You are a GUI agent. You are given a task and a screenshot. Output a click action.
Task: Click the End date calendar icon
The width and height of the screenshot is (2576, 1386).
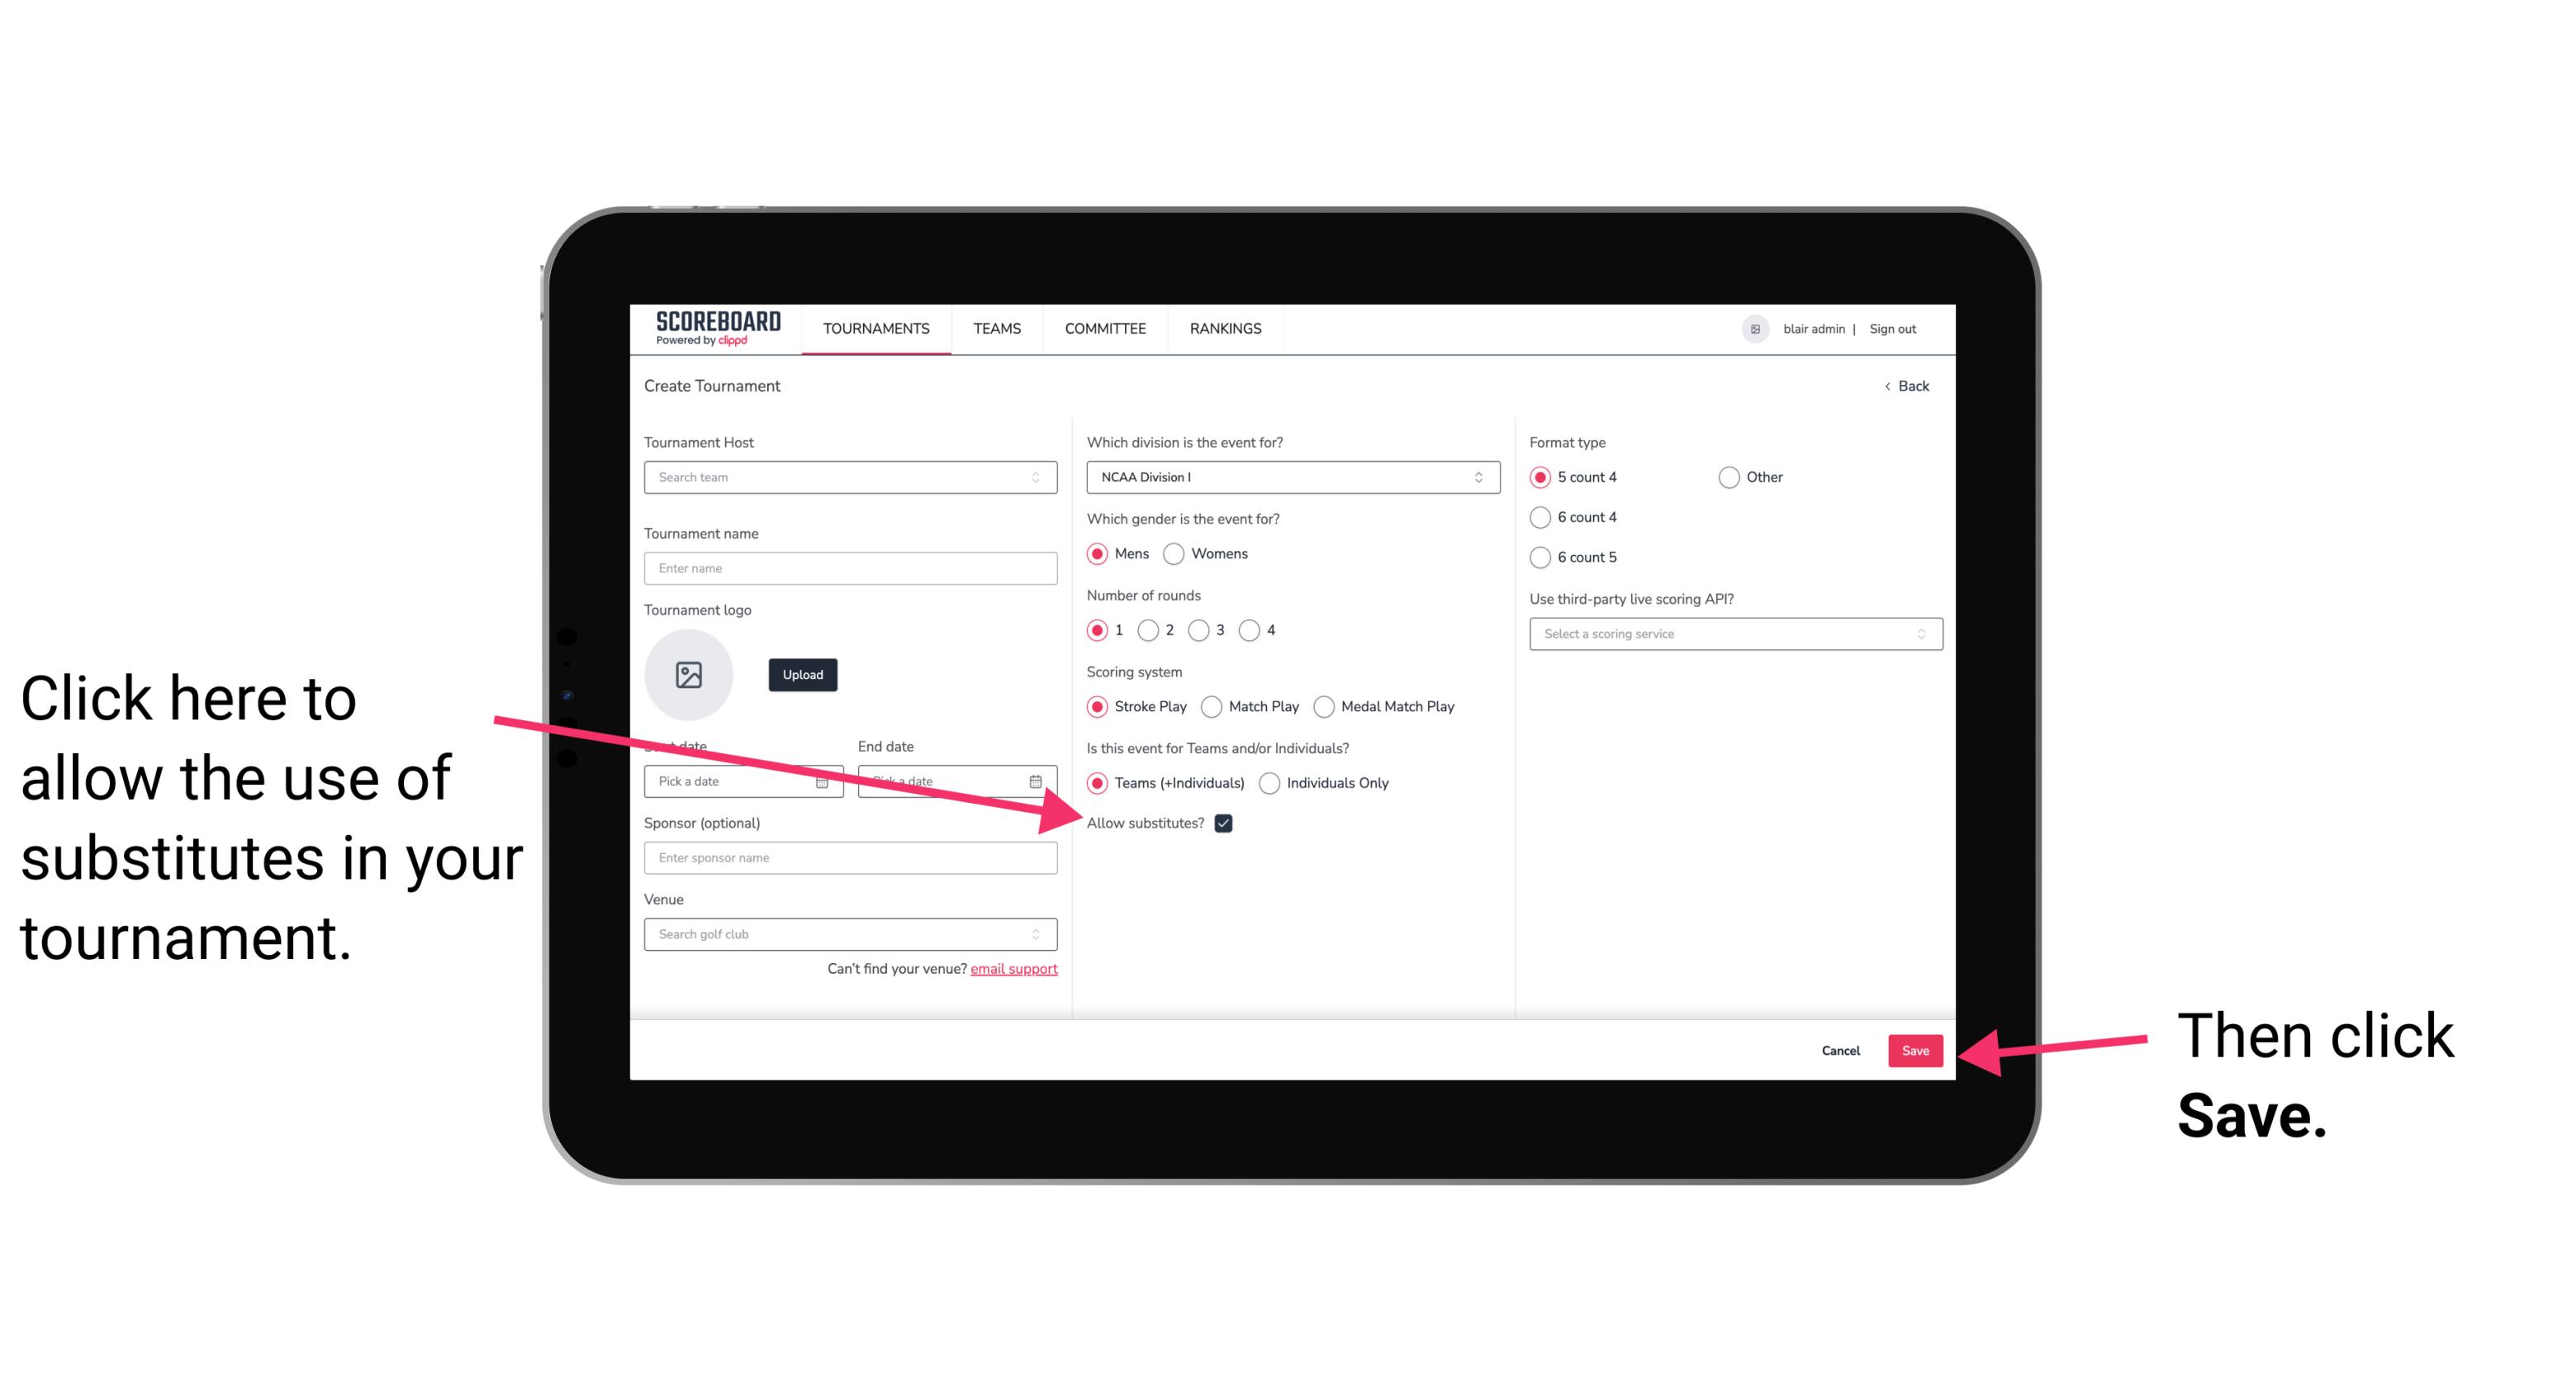pos(1037,780)
